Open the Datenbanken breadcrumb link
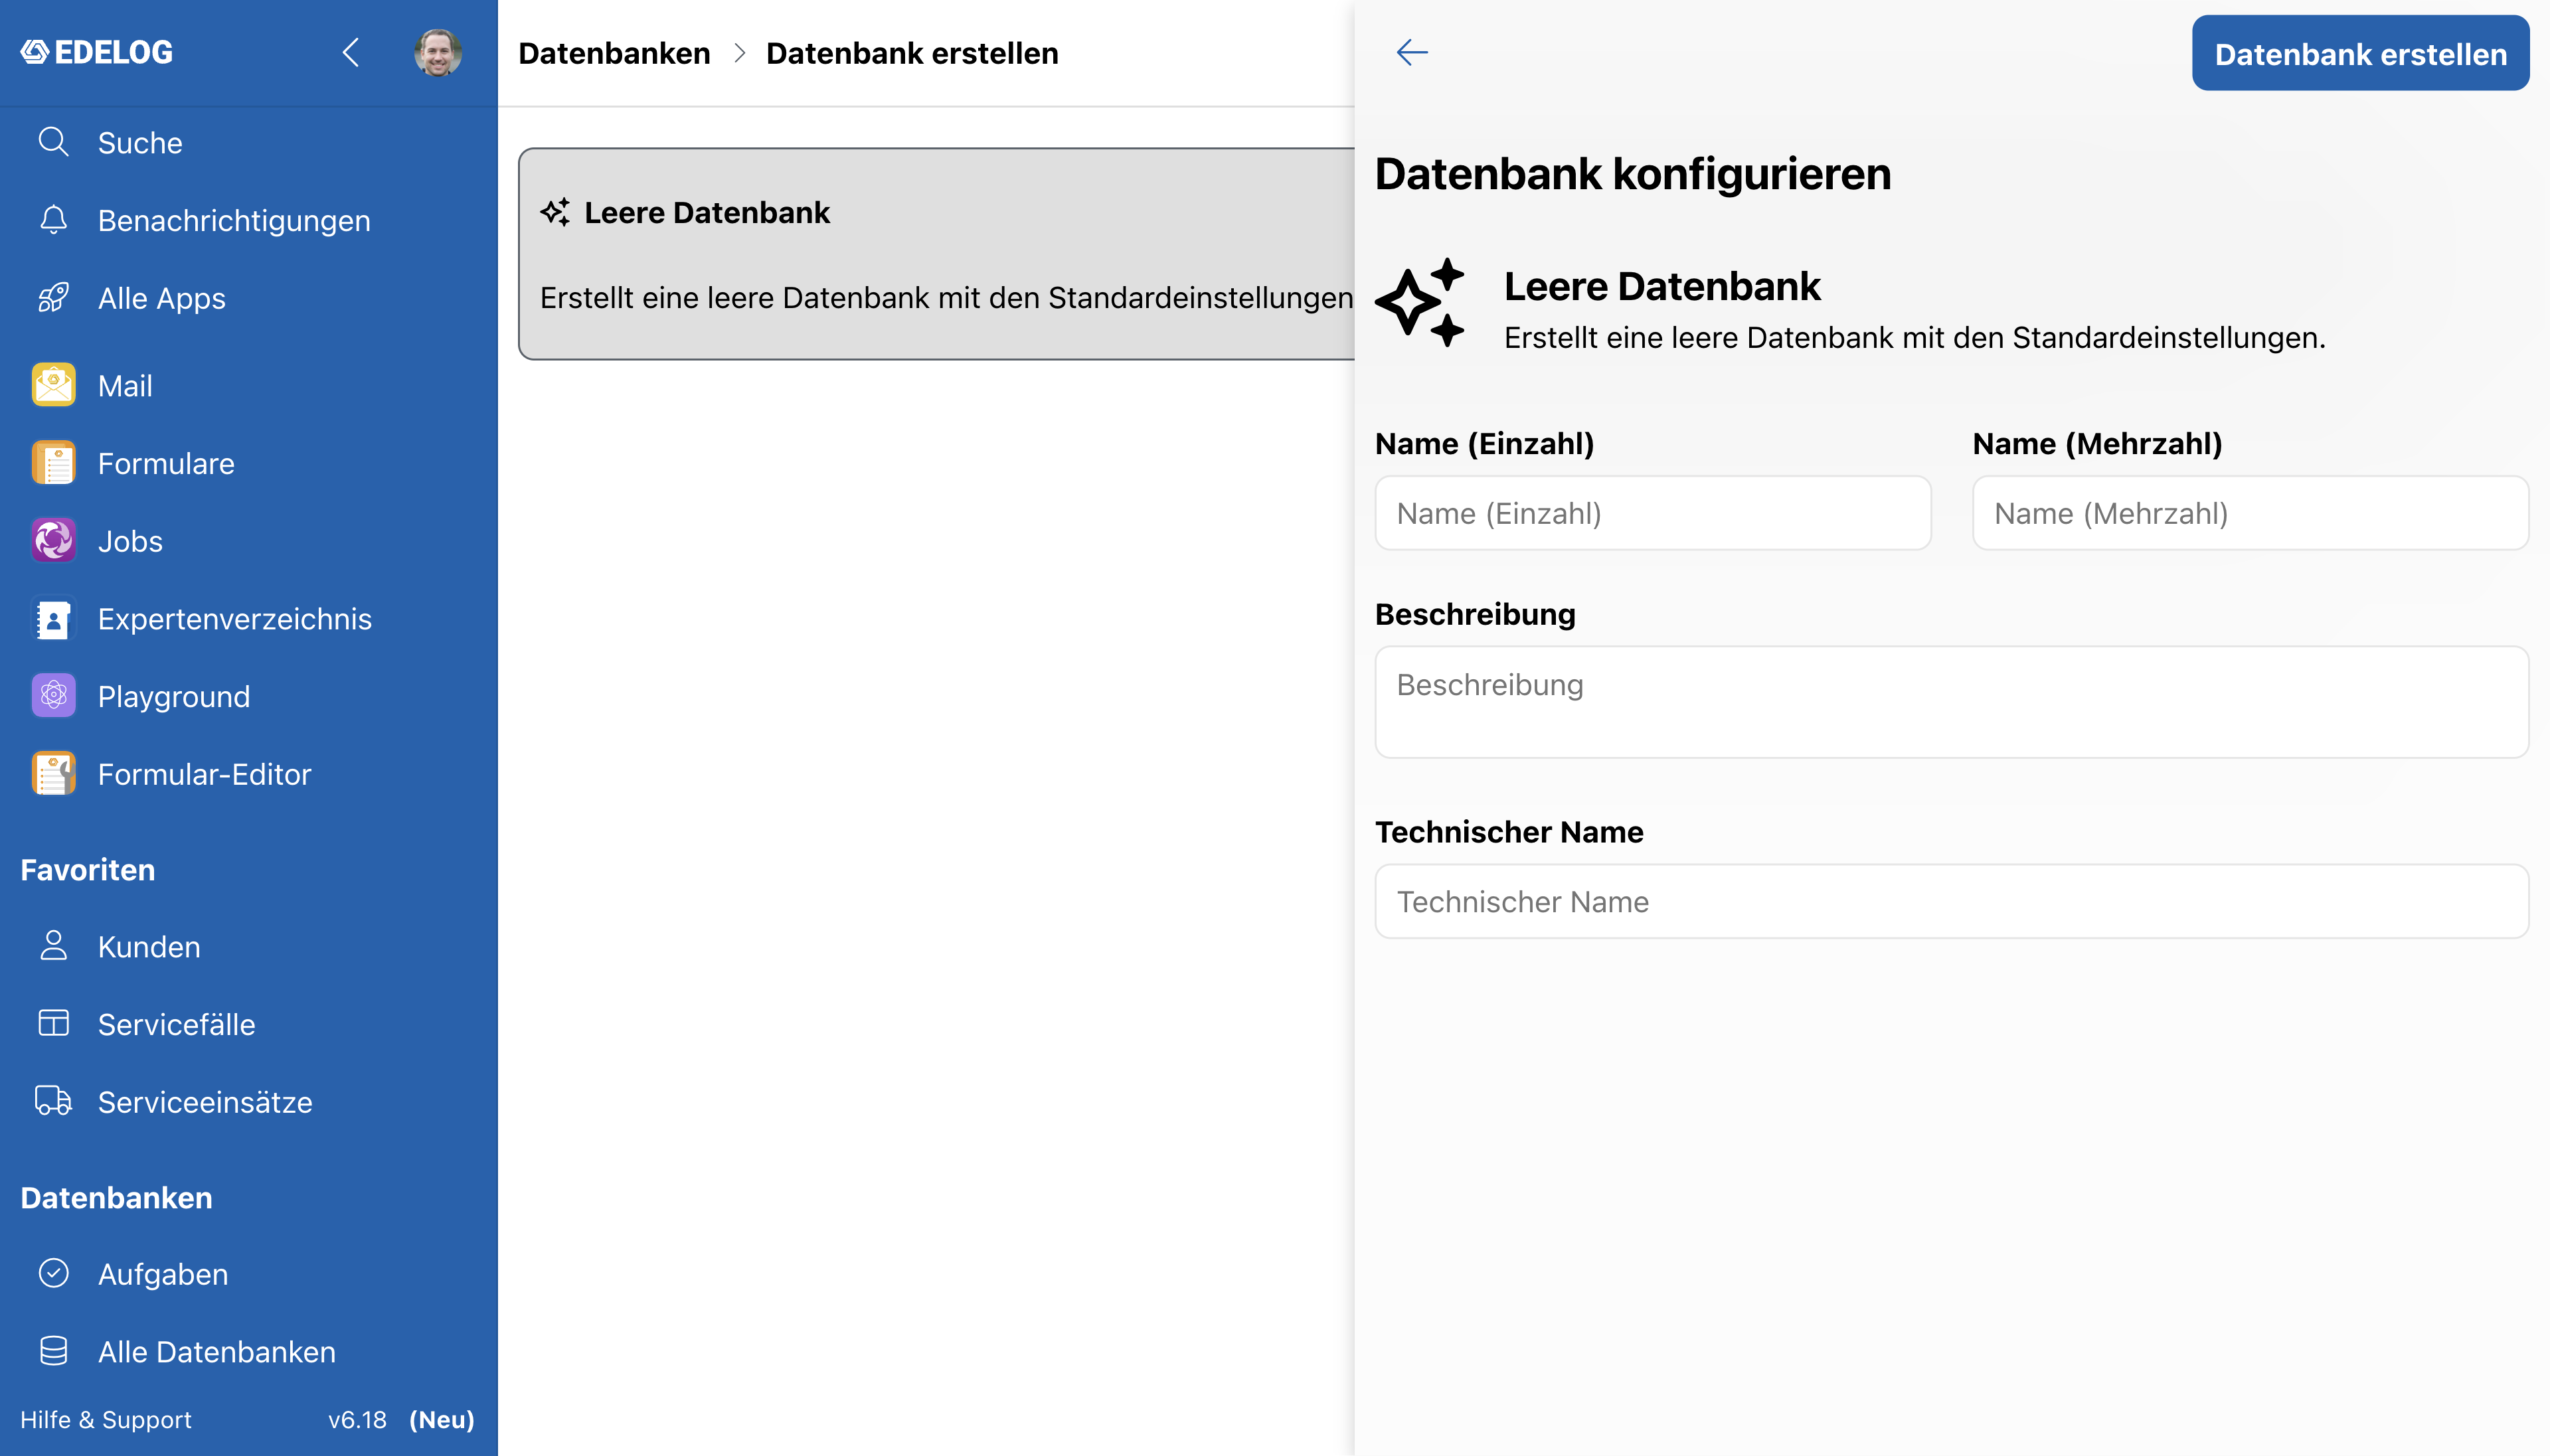The width and height of the screenshot is (2550, 1456). (x=614, y=53)
